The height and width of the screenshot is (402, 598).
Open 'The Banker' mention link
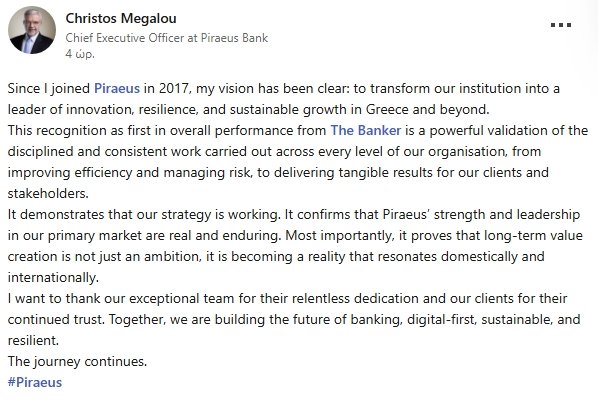(366, 130)
